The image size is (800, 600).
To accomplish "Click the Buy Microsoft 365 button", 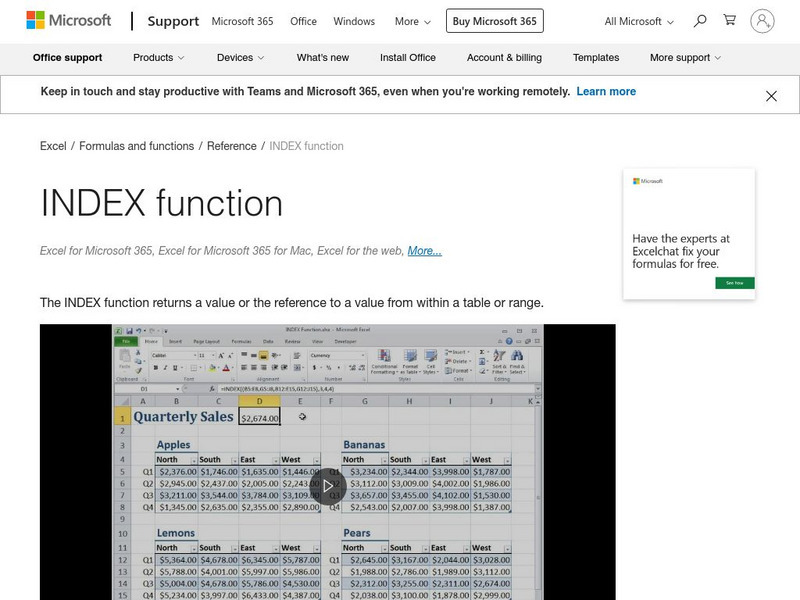I will 494,21.
